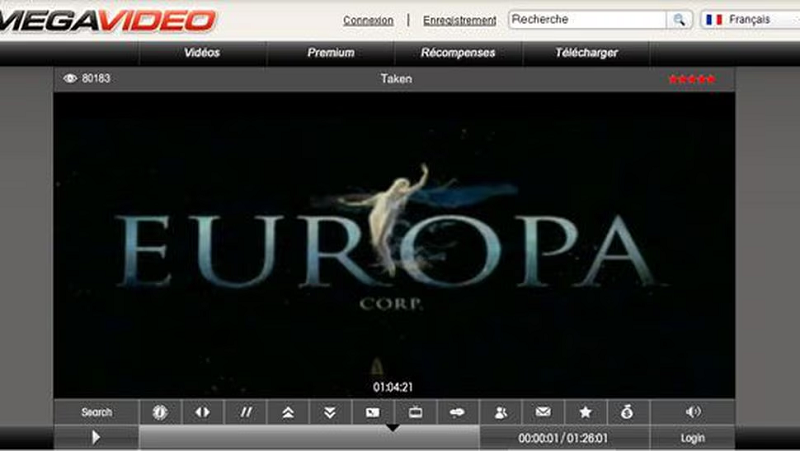800x451 pixels.
Task: Click the two-people icon in toolbar
Action: coord(501,412)
